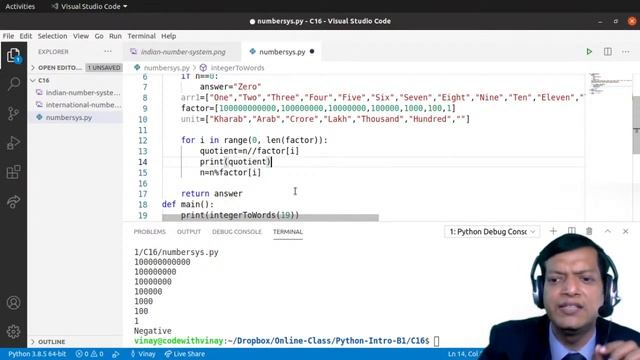Kill terminal with trash icon
This screenshot has width=640, height=360.
[x=589, y=231]
